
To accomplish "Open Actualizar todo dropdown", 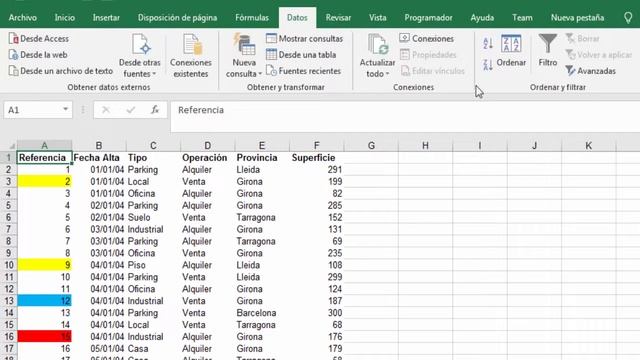I will pyautogui.click(x=377, y=56).
